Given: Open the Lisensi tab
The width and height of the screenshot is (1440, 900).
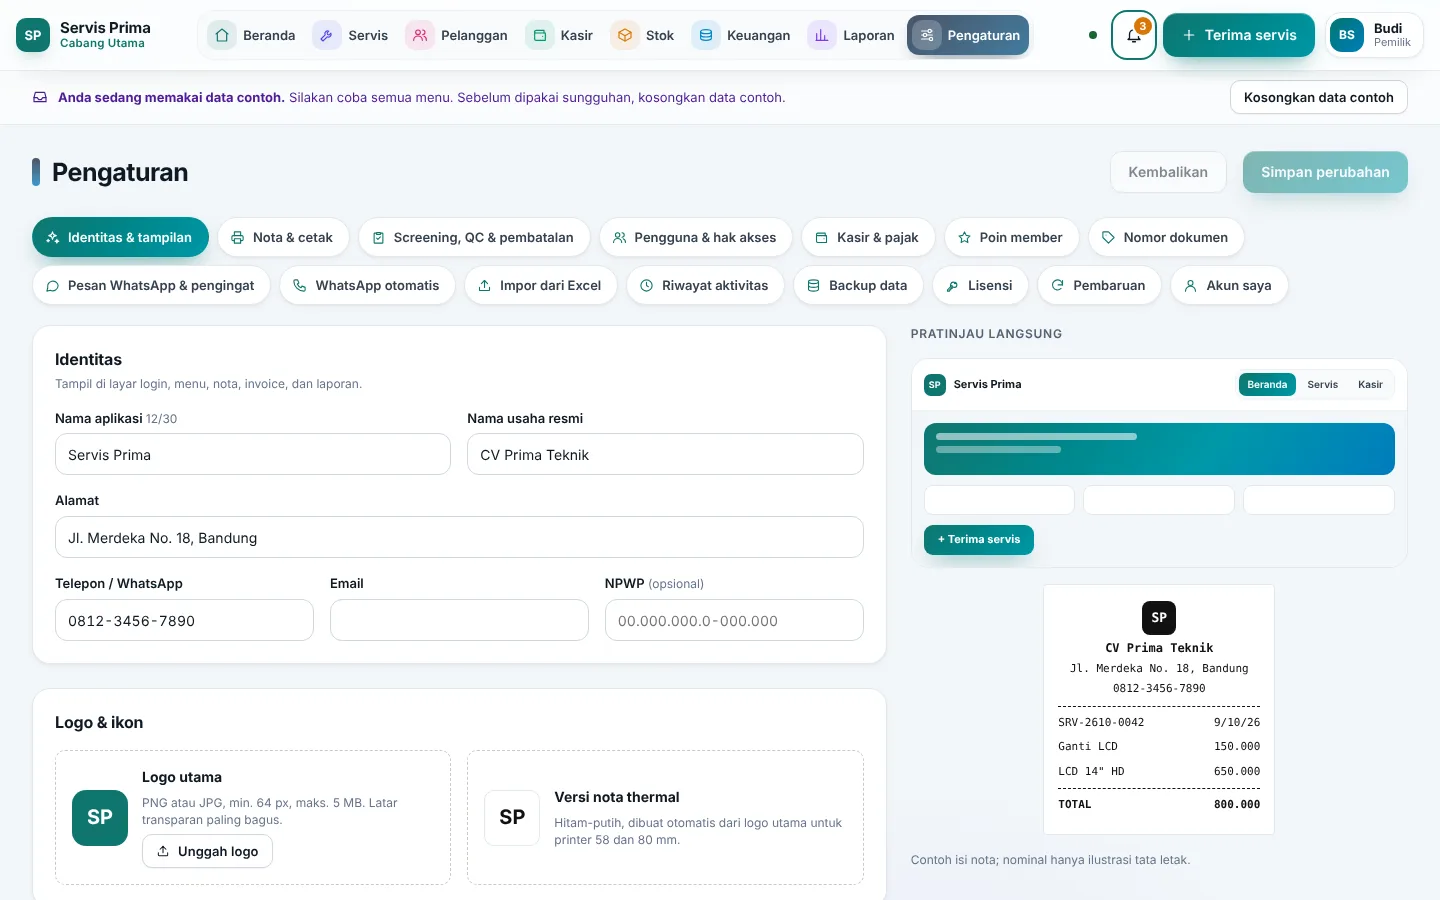Looking at the screenshot, I should click(980, 285).
